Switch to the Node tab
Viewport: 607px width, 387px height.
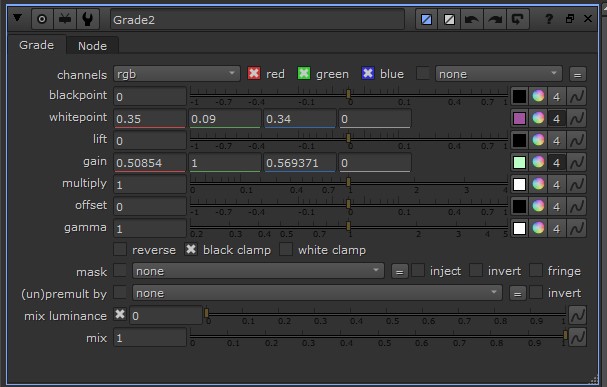click(x=92, y=46)
